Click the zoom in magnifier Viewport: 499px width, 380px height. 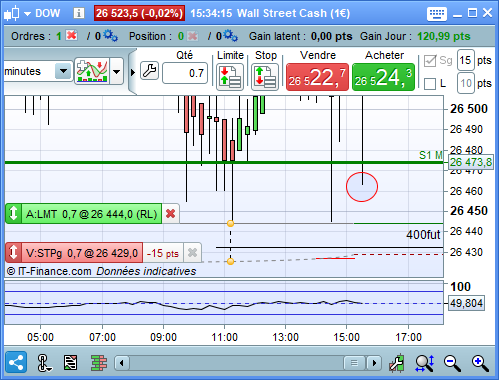(x=480, y=363)
